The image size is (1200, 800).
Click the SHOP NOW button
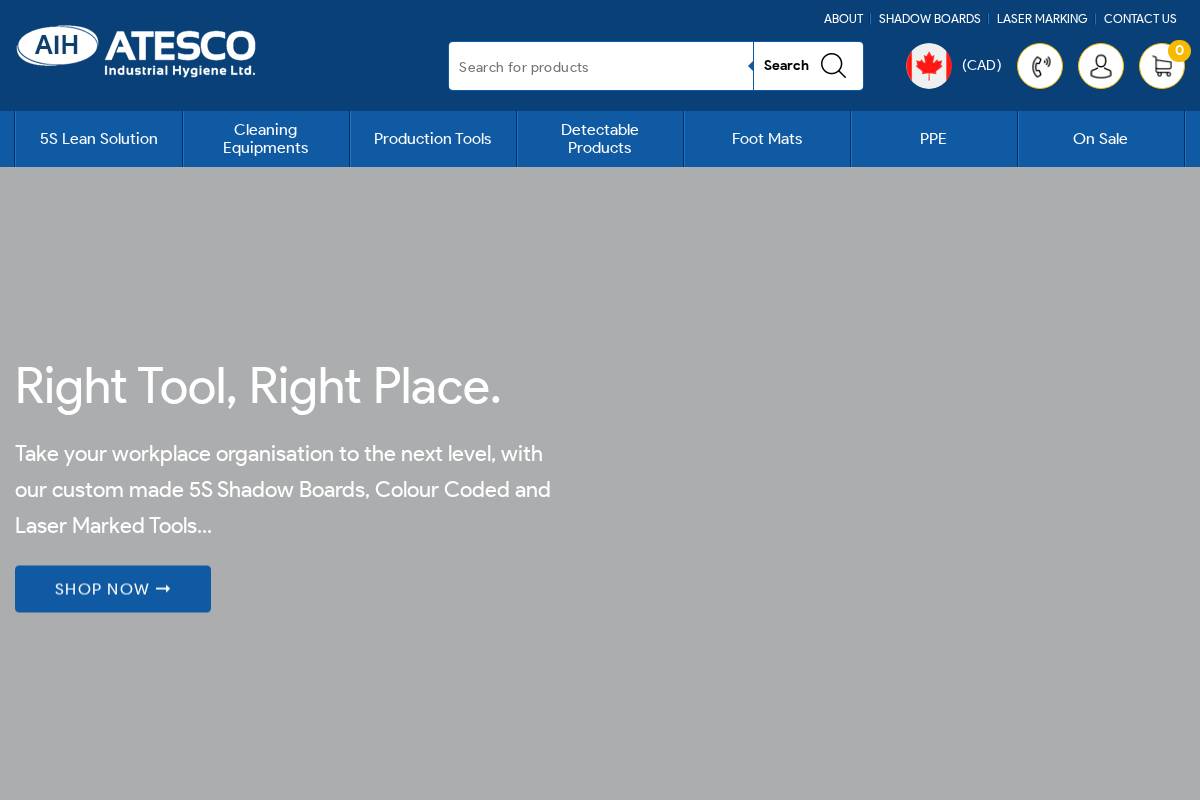tap(112, 589)
